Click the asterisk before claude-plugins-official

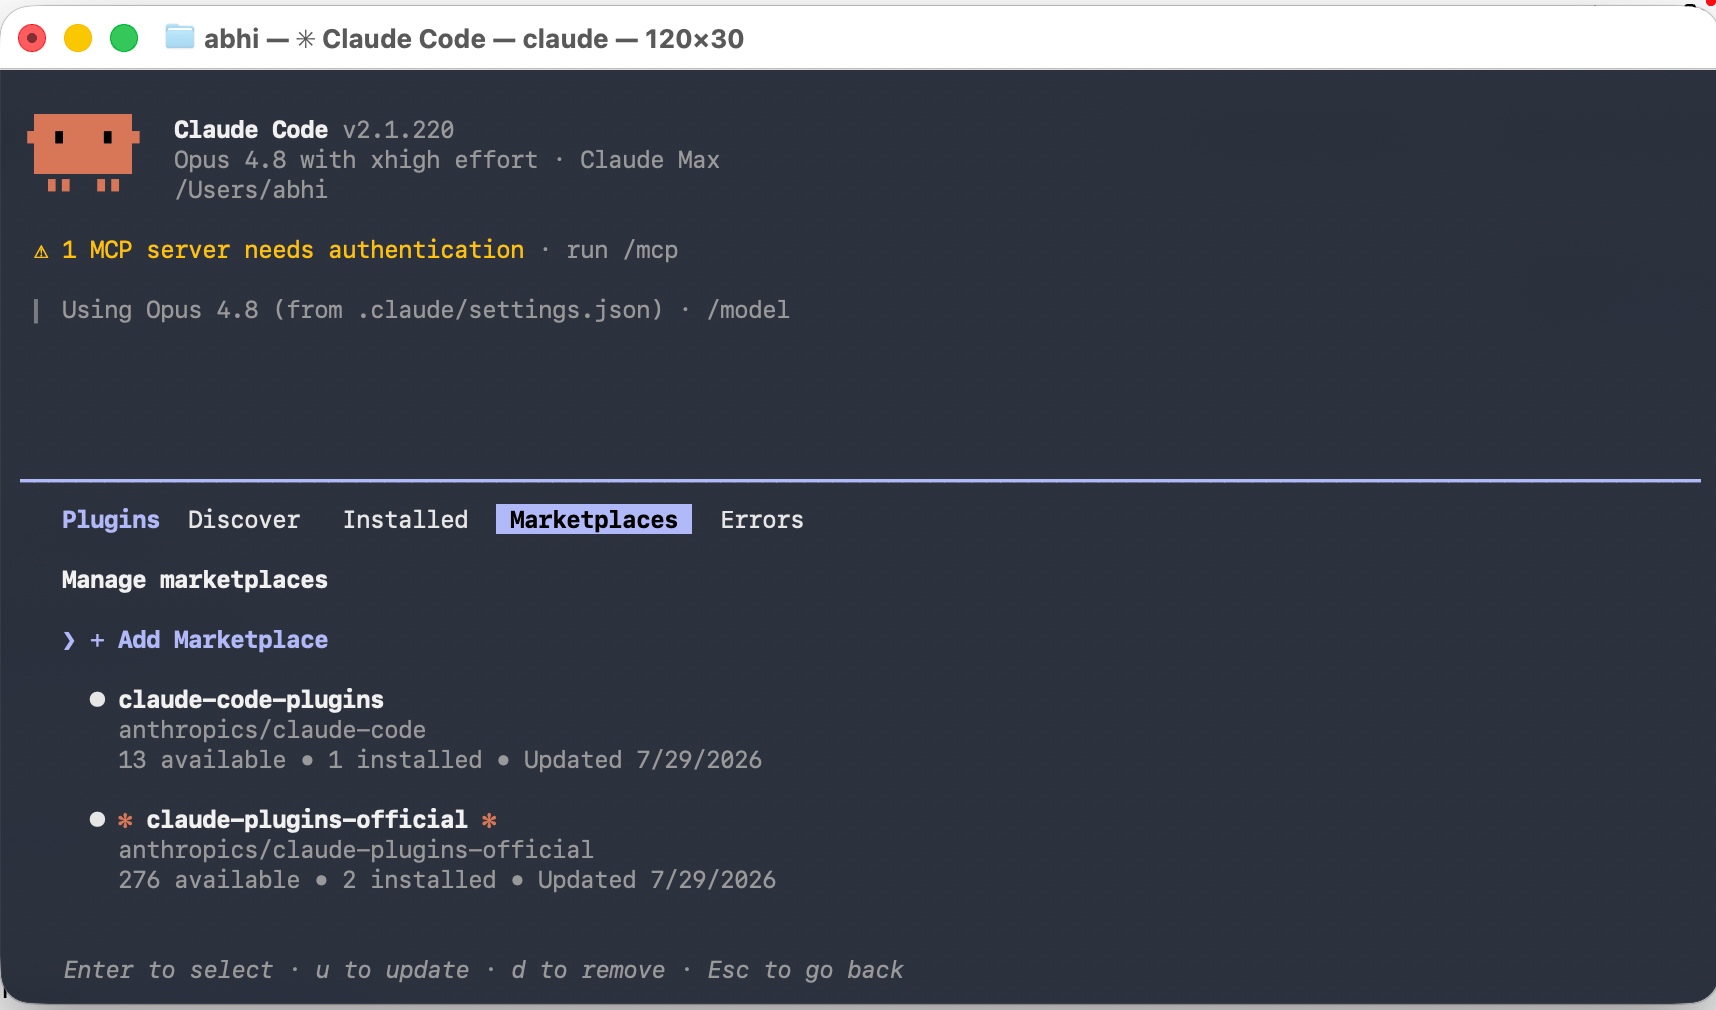pos(125,820)
